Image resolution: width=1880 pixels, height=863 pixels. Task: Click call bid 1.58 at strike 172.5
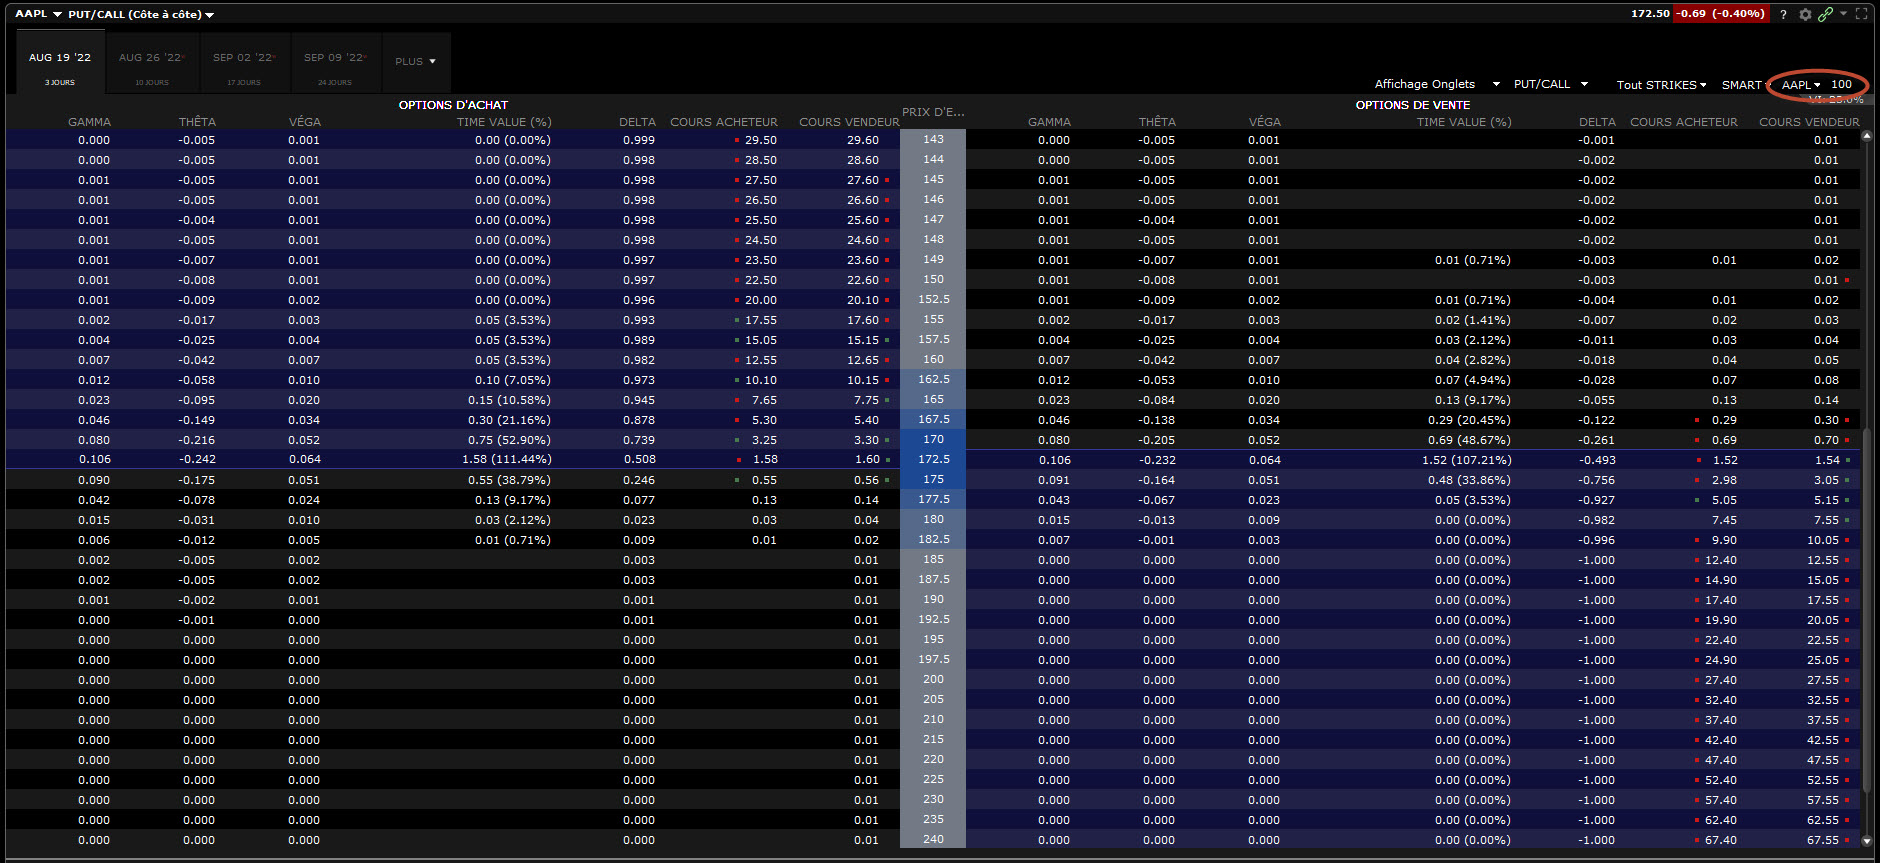tap(765, 460)
